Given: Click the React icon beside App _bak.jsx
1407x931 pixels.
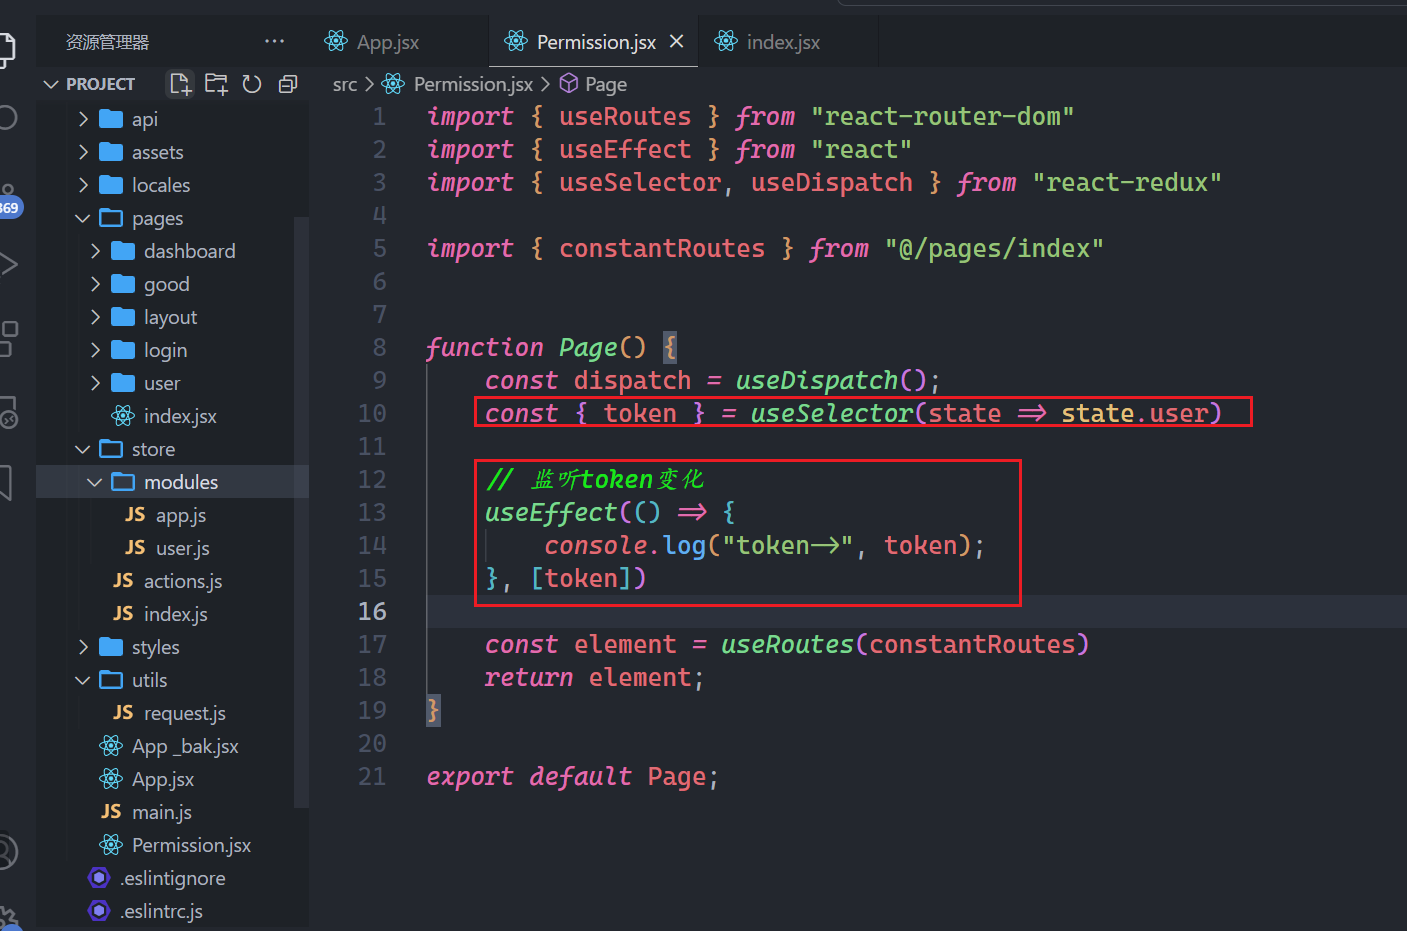Looking at the screenshot, I should [111, 746].
